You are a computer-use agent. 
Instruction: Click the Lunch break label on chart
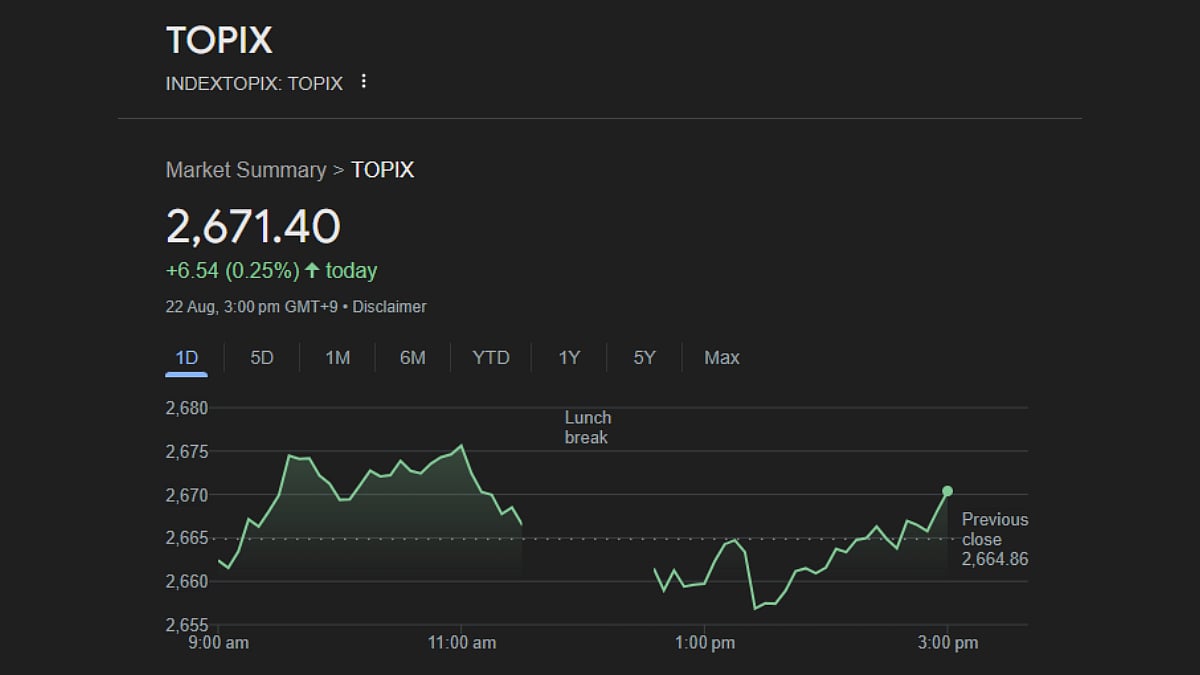(x=587, y=427)
